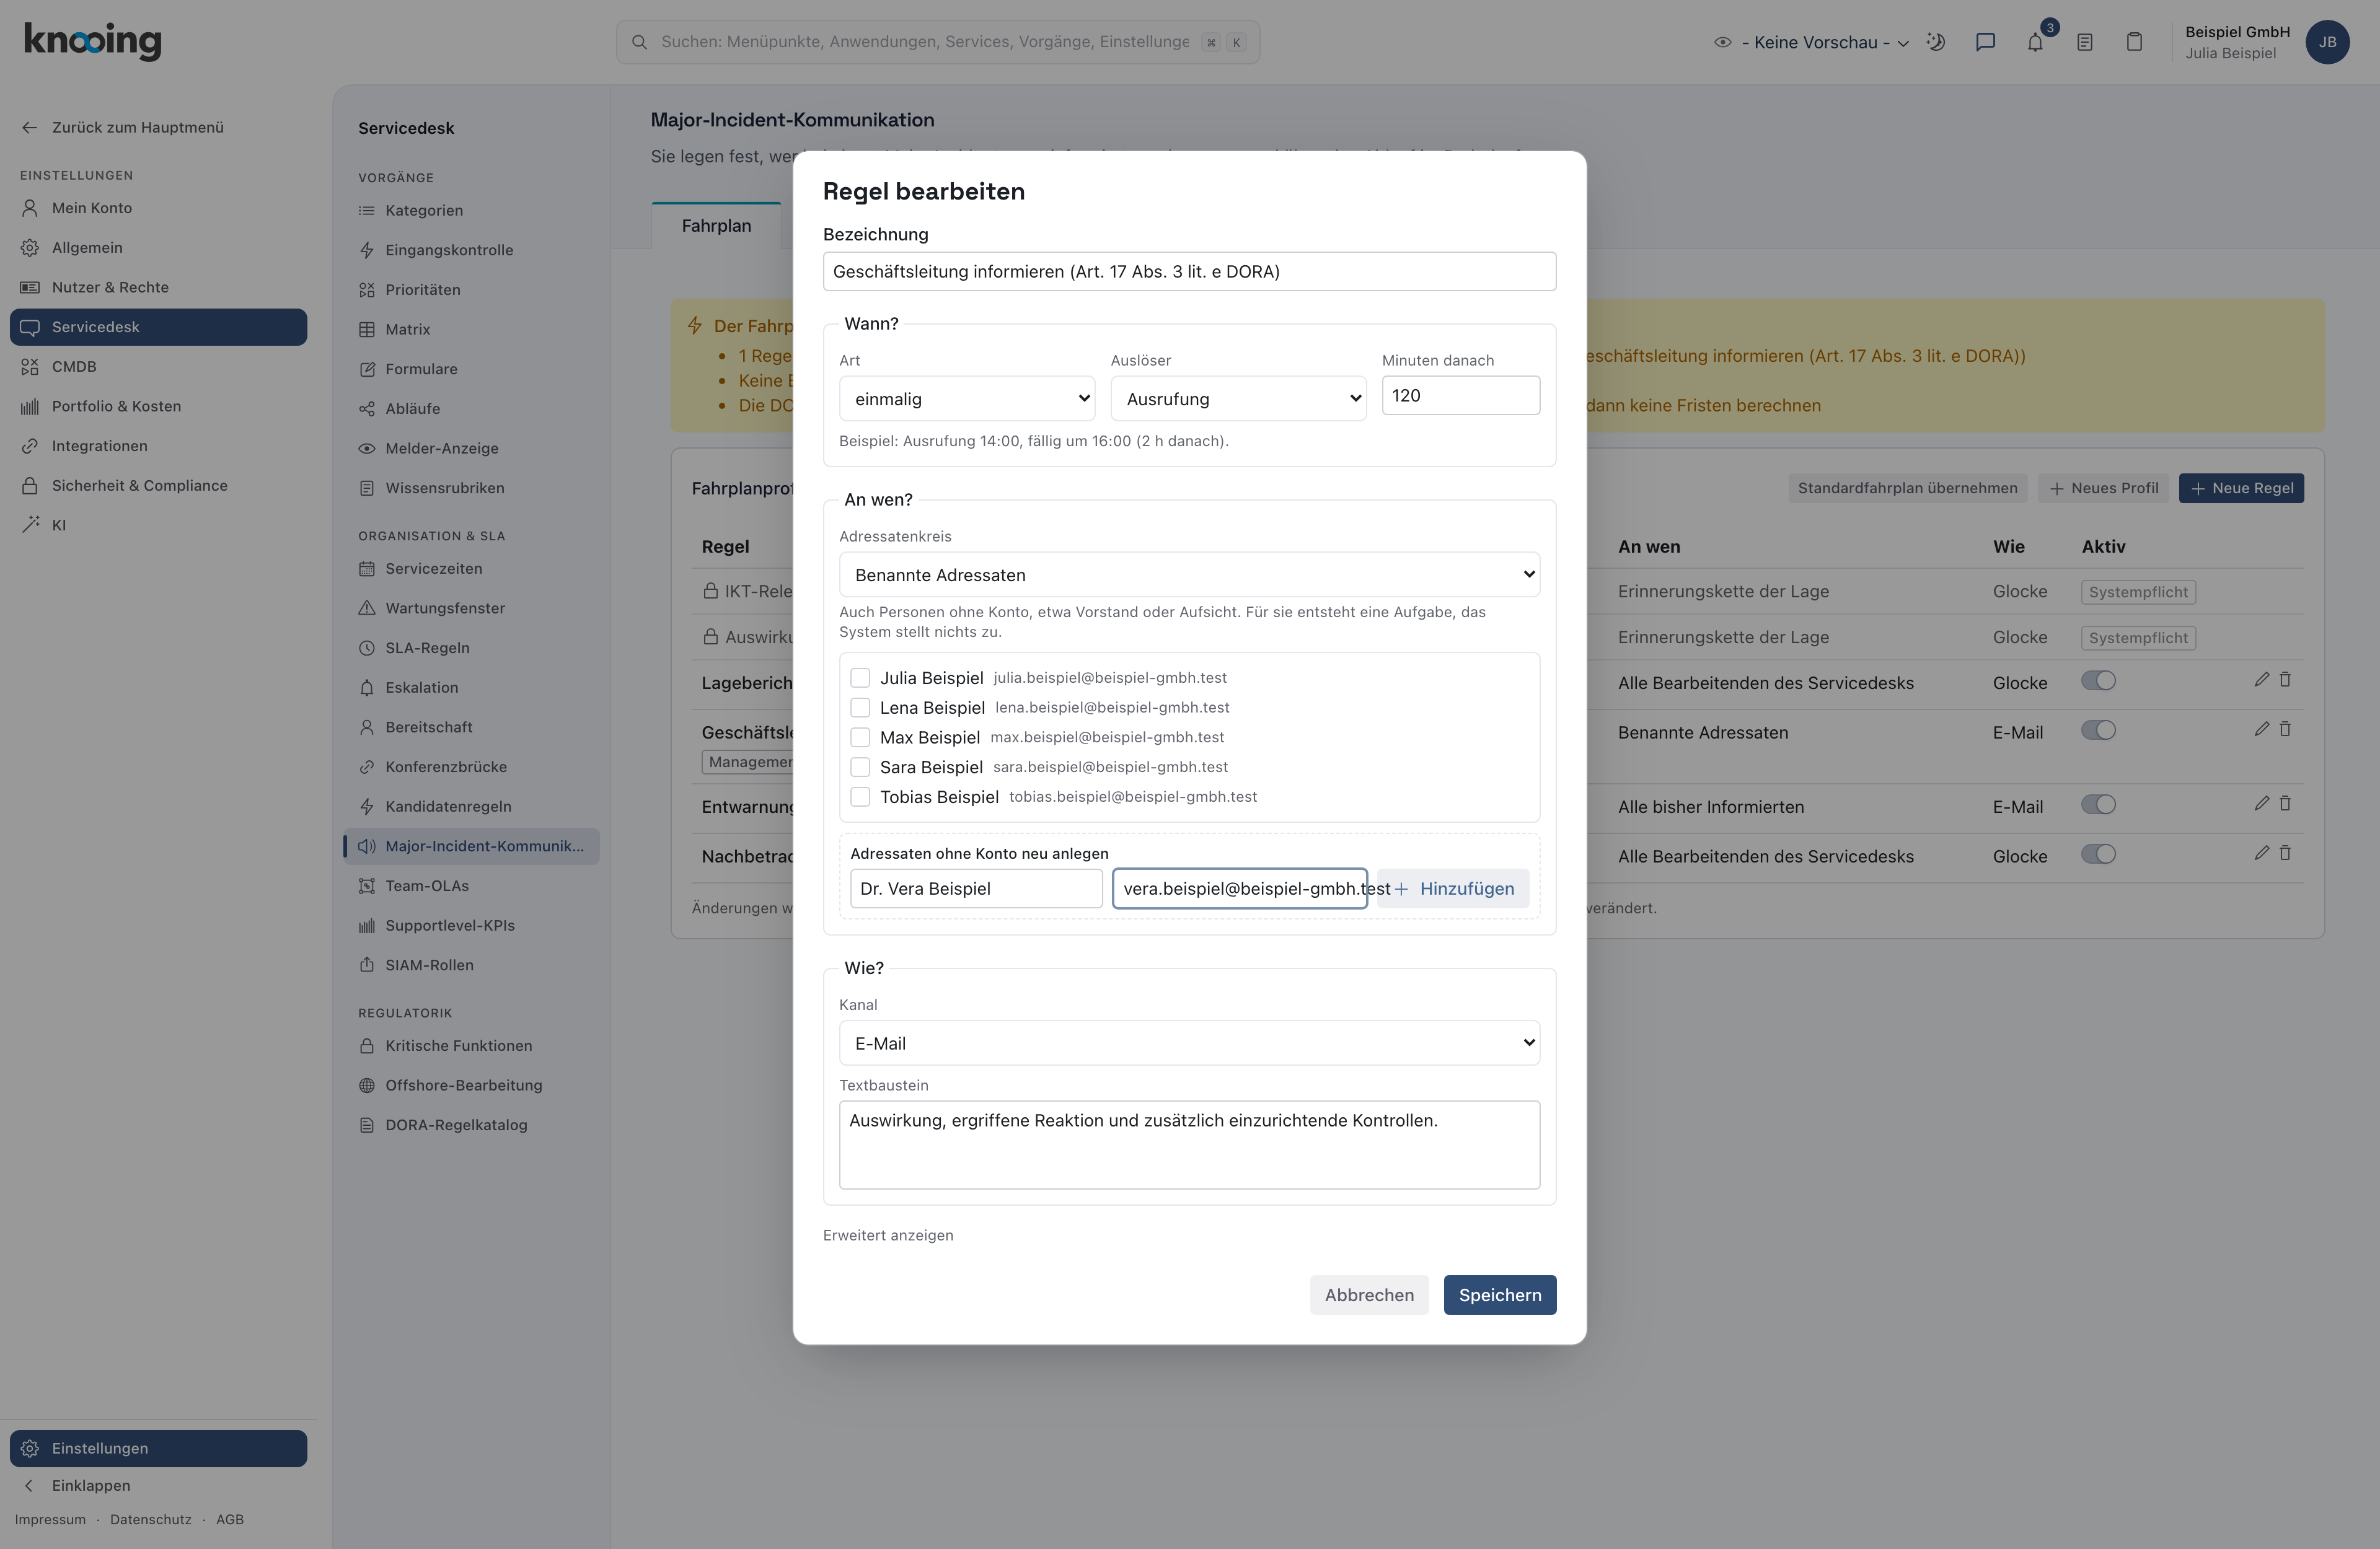Open the Art dropdown showing einmalig
The width and height of the screenshot is (2380, 1549).
coord(967,399)
